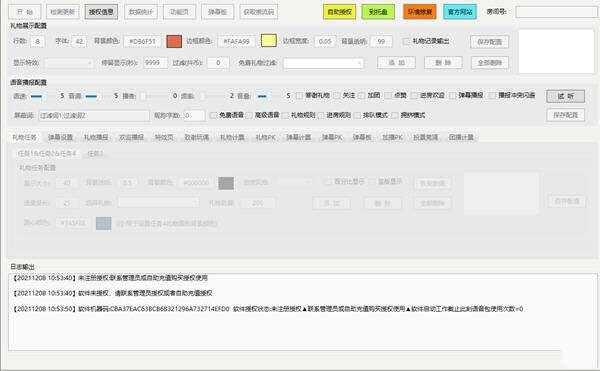The image size is (600, 371).
Task: Click the stay duration field showing 9999
Action: [x=155, y=63]
